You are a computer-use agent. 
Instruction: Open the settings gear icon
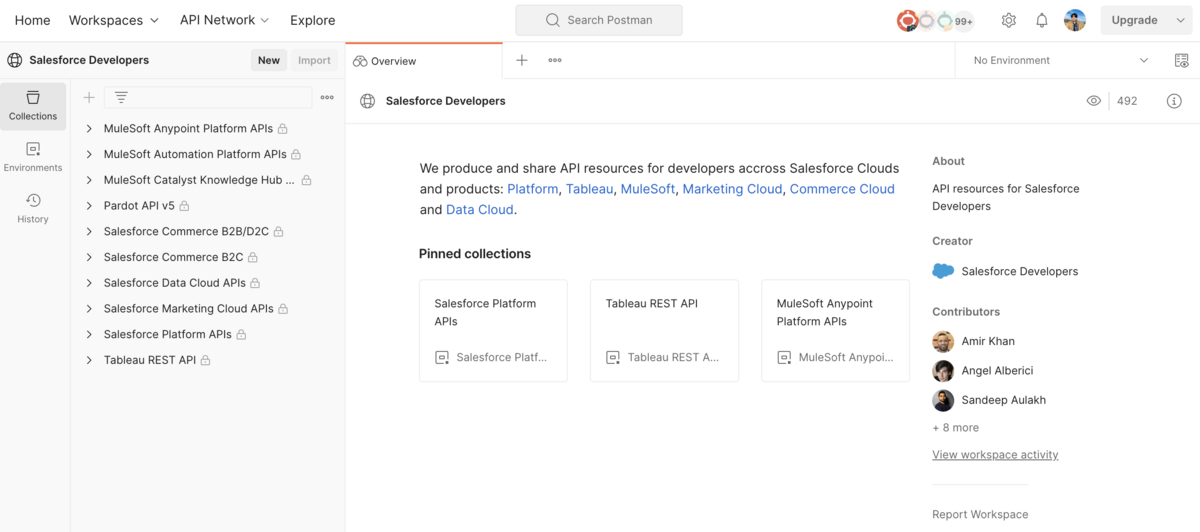coord(1008,20)
